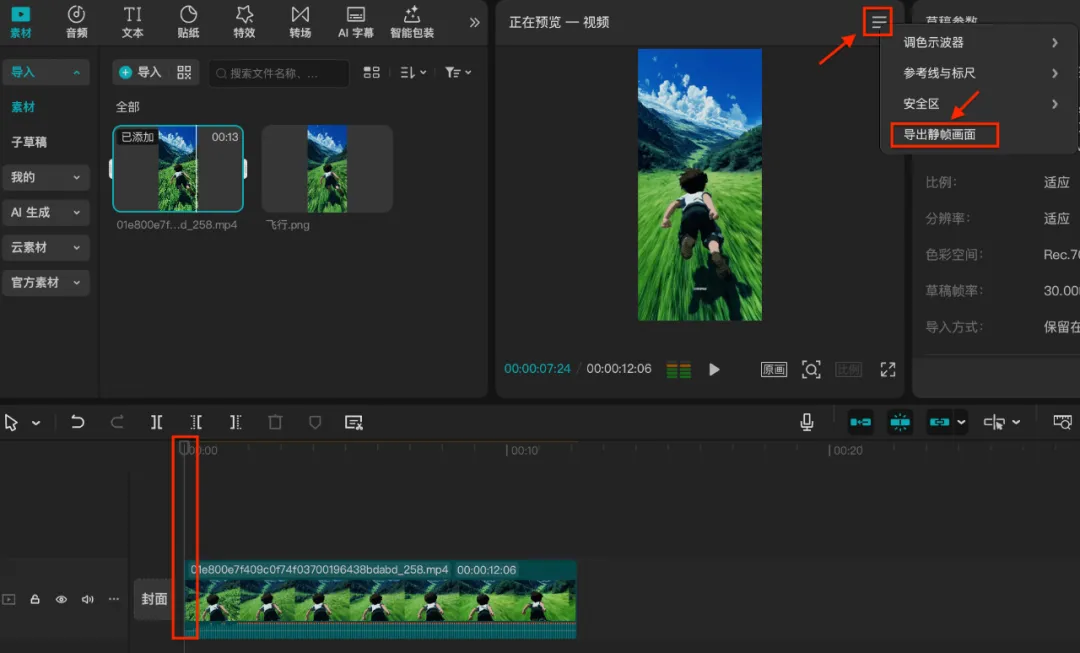Open the selection tool mode dropdown

click(36, 423)
